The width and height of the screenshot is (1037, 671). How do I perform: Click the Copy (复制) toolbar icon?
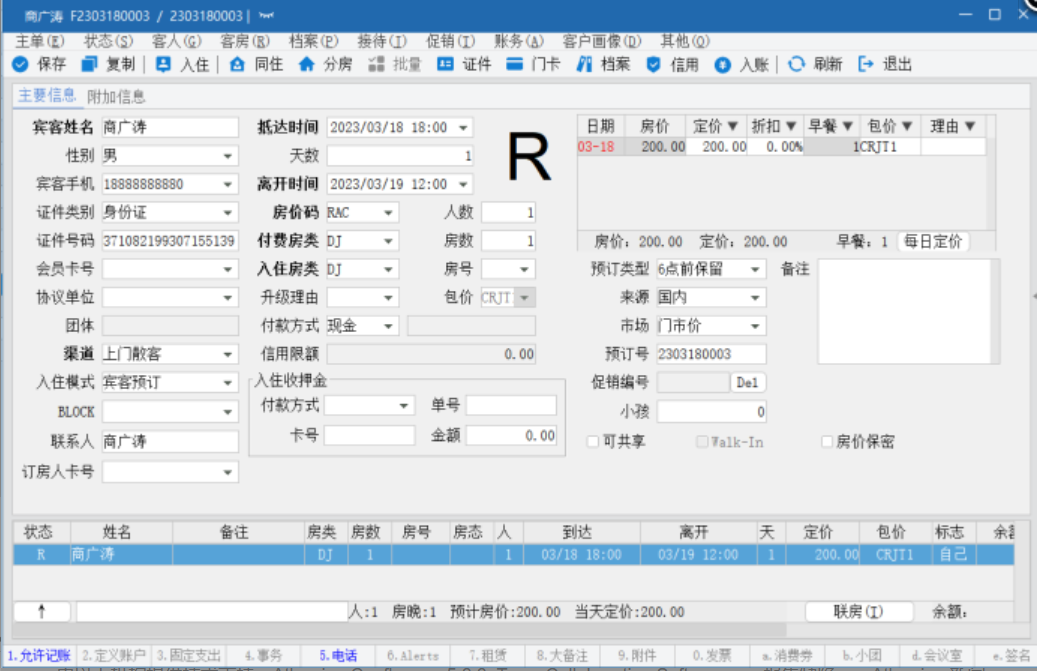tap(89, 64)
